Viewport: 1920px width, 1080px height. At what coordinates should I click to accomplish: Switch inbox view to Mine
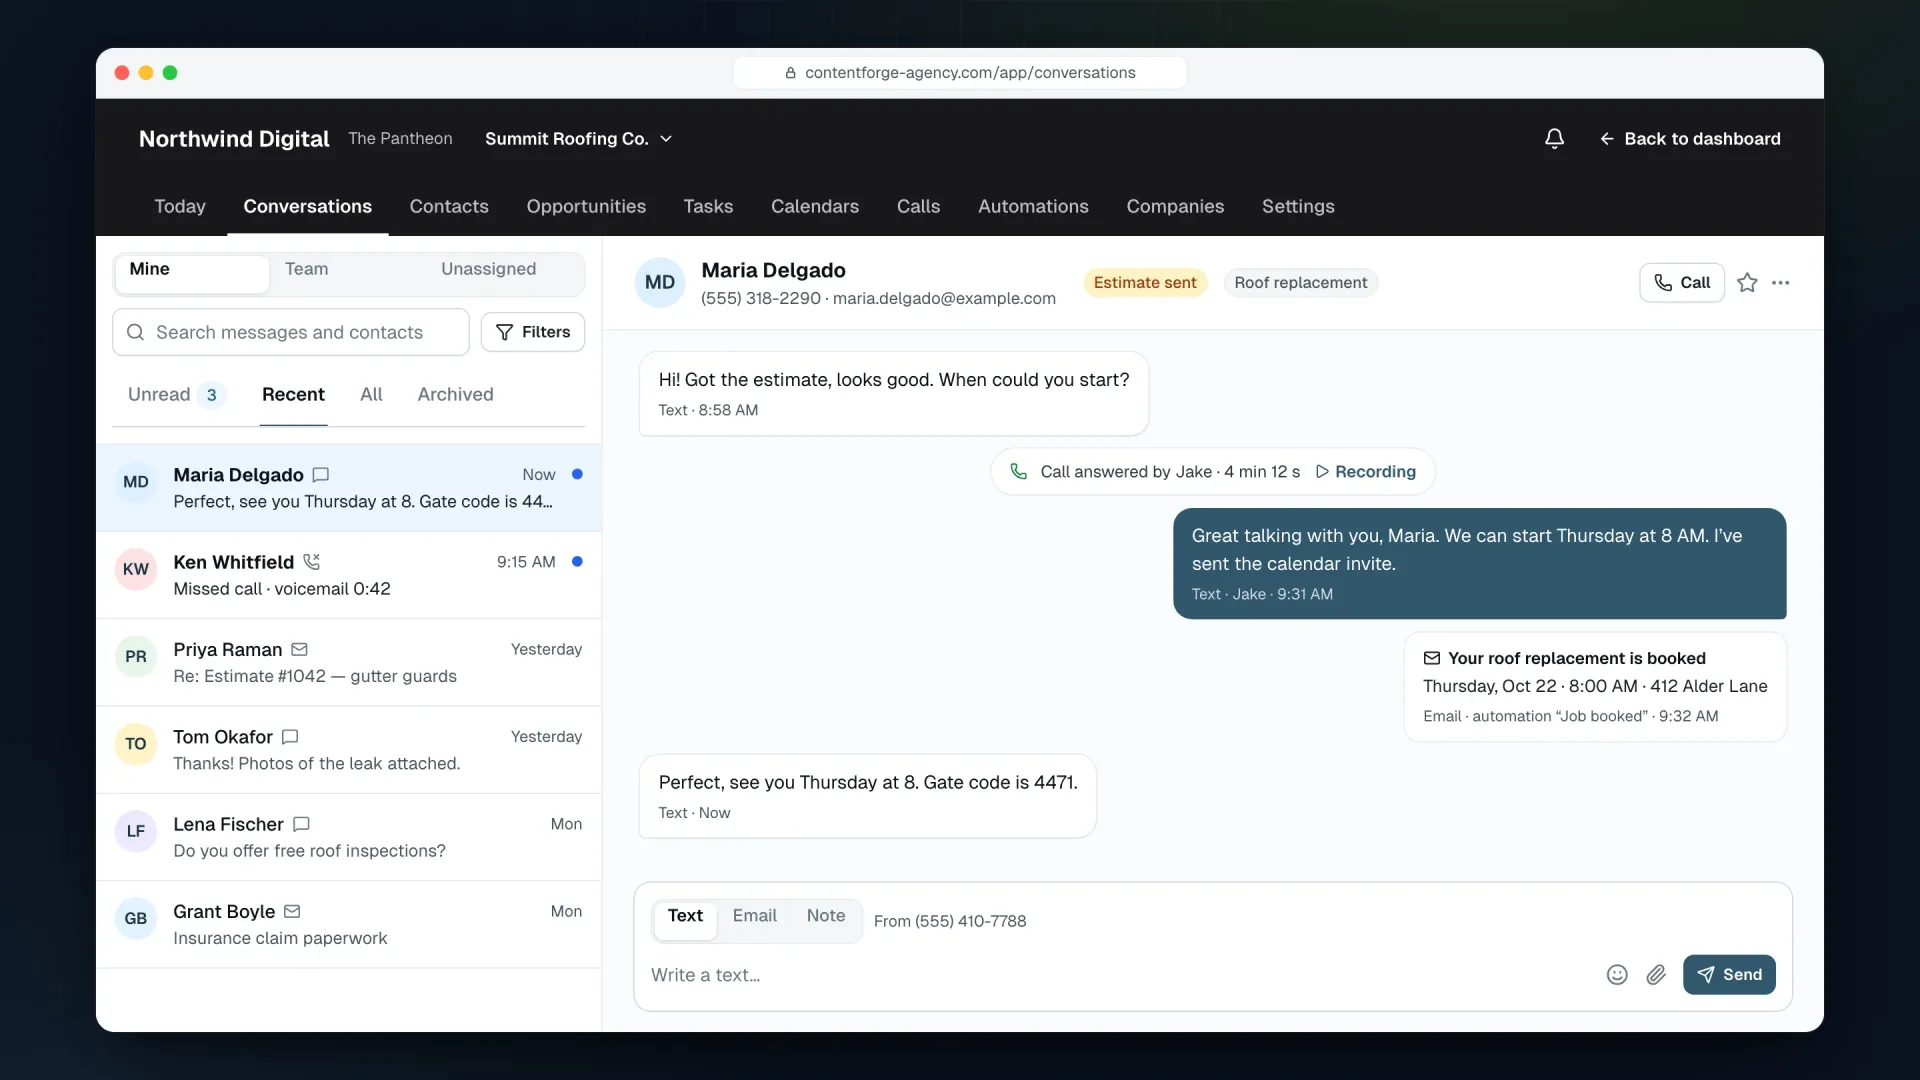tap(191, 273)
